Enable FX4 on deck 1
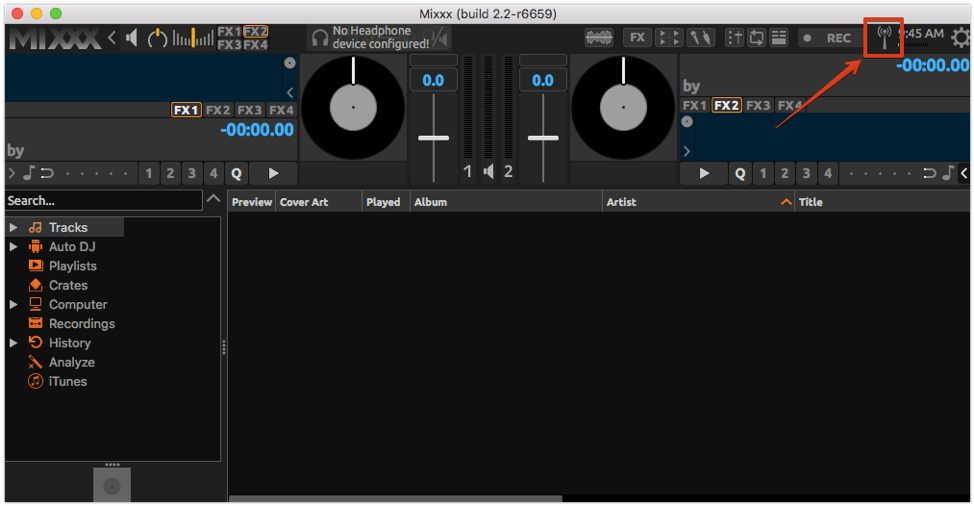Screen dimensions: 974x506 pos(281,110)
